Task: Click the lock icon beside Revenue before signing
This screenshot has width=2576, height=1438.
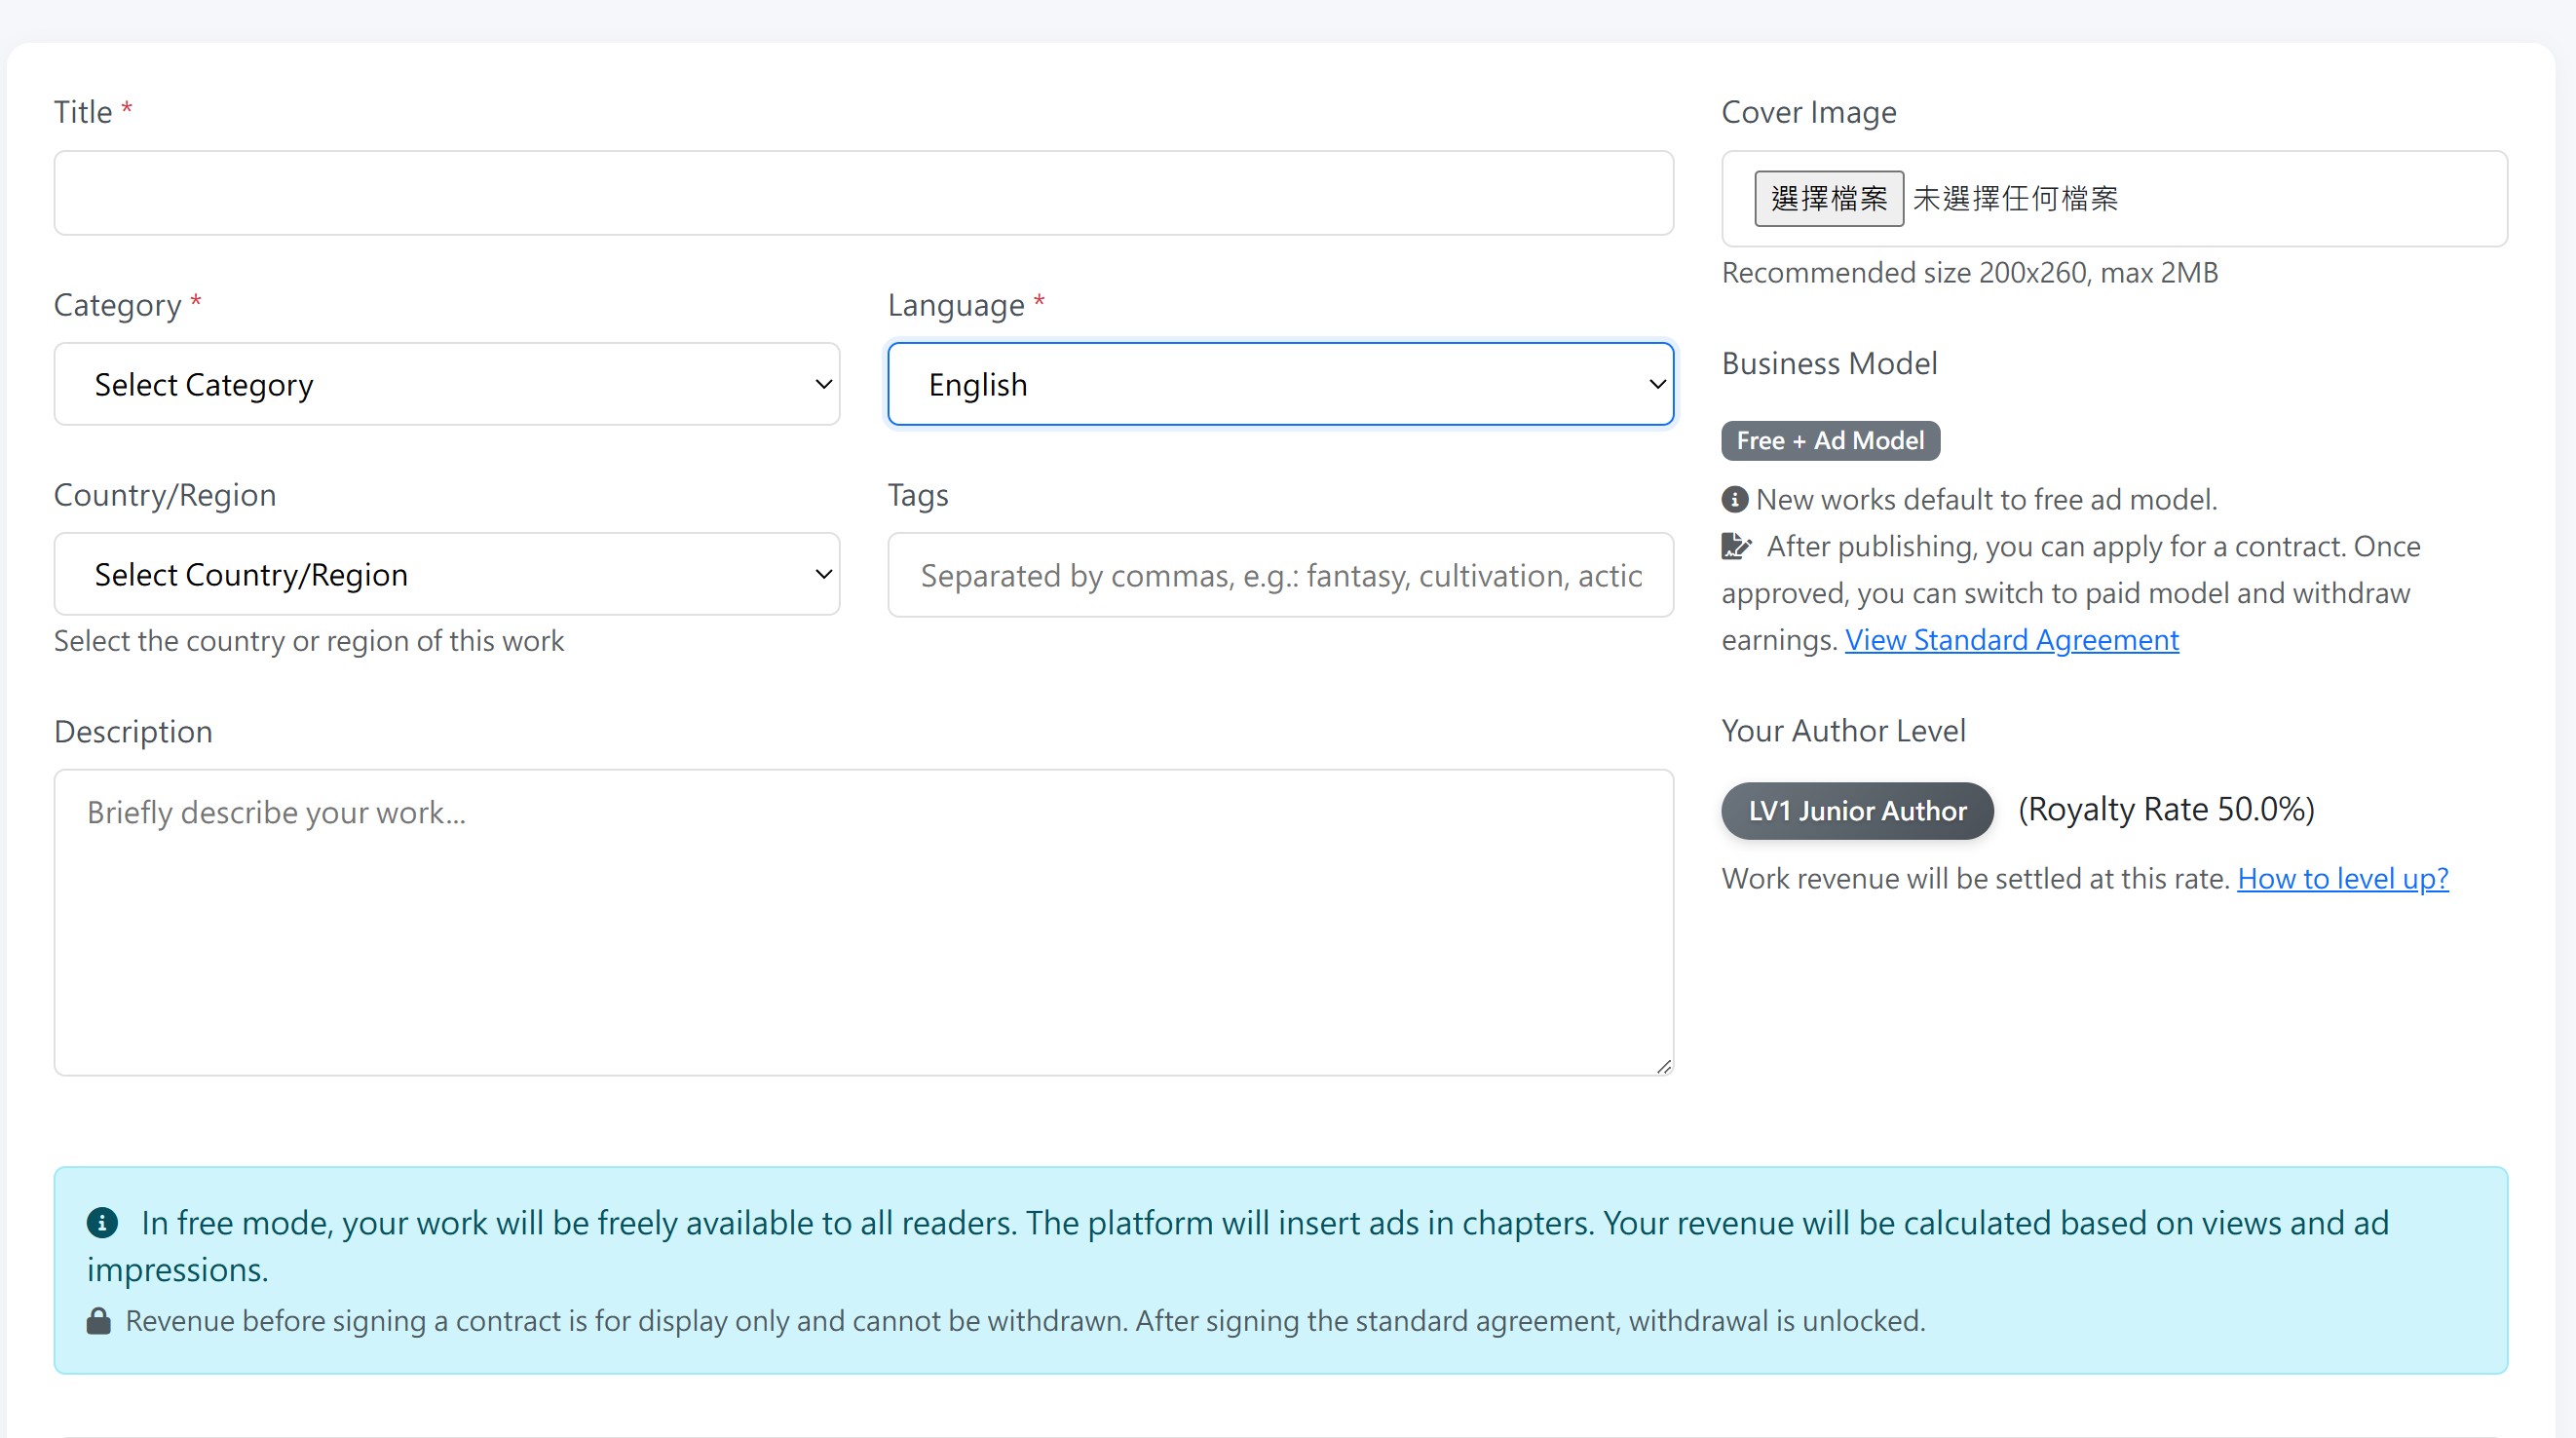Action: (98, 1321)
